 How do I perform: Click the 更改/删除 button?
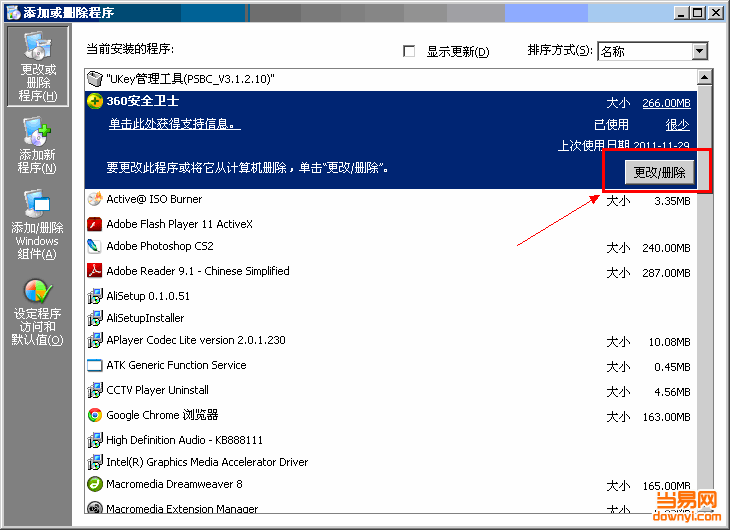pyautogui.click(x=659, y=172)
